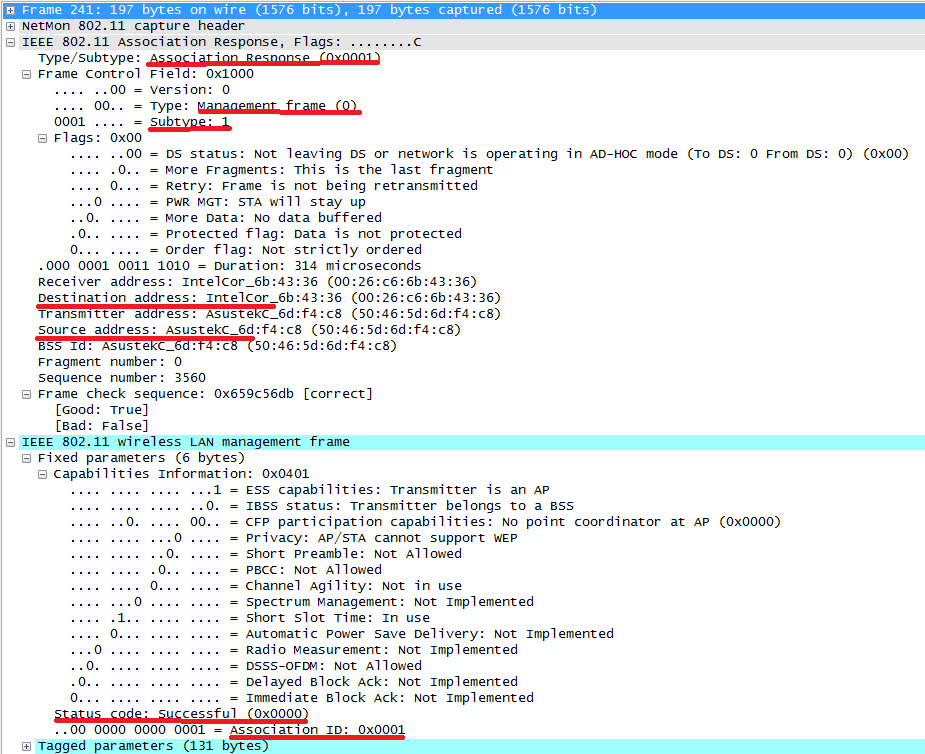This screenshot has height=754, width=925.
Task: Click the Duration: 314 microseconds row
Action: point(228,266)
